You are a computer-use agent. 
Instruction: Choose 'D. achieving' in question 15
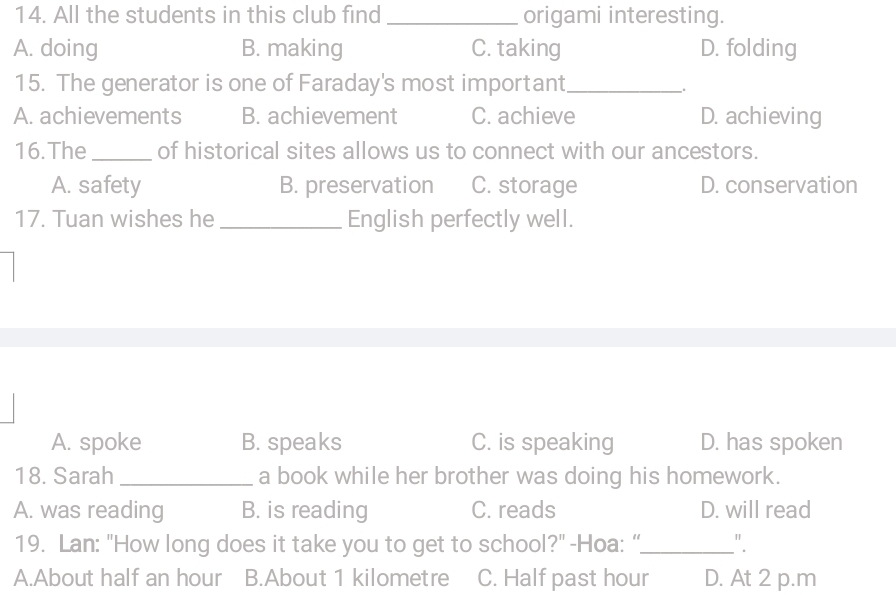click(761, 116)
